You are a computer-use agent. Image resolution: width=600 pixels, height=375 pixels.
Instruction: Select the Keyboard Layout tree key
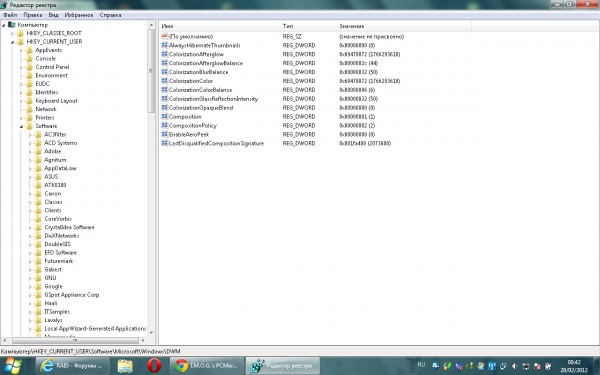pyautogui.click(x=56, y=101)
